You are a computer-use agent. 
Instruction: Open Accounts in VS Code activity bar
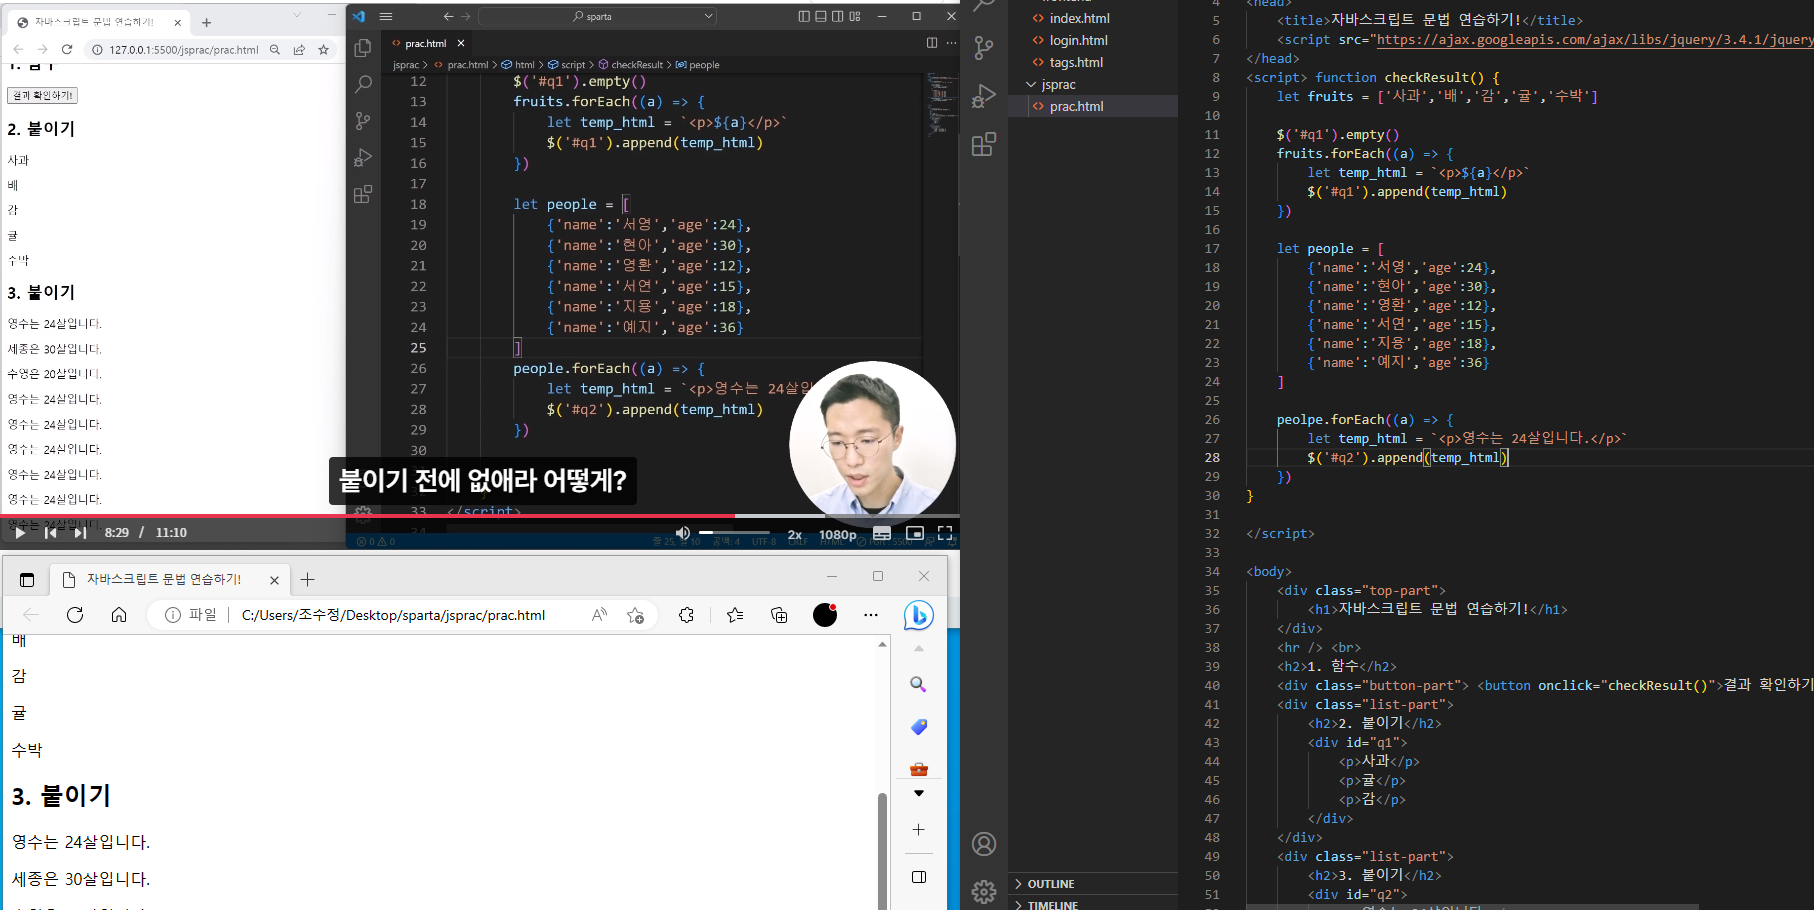984,844
